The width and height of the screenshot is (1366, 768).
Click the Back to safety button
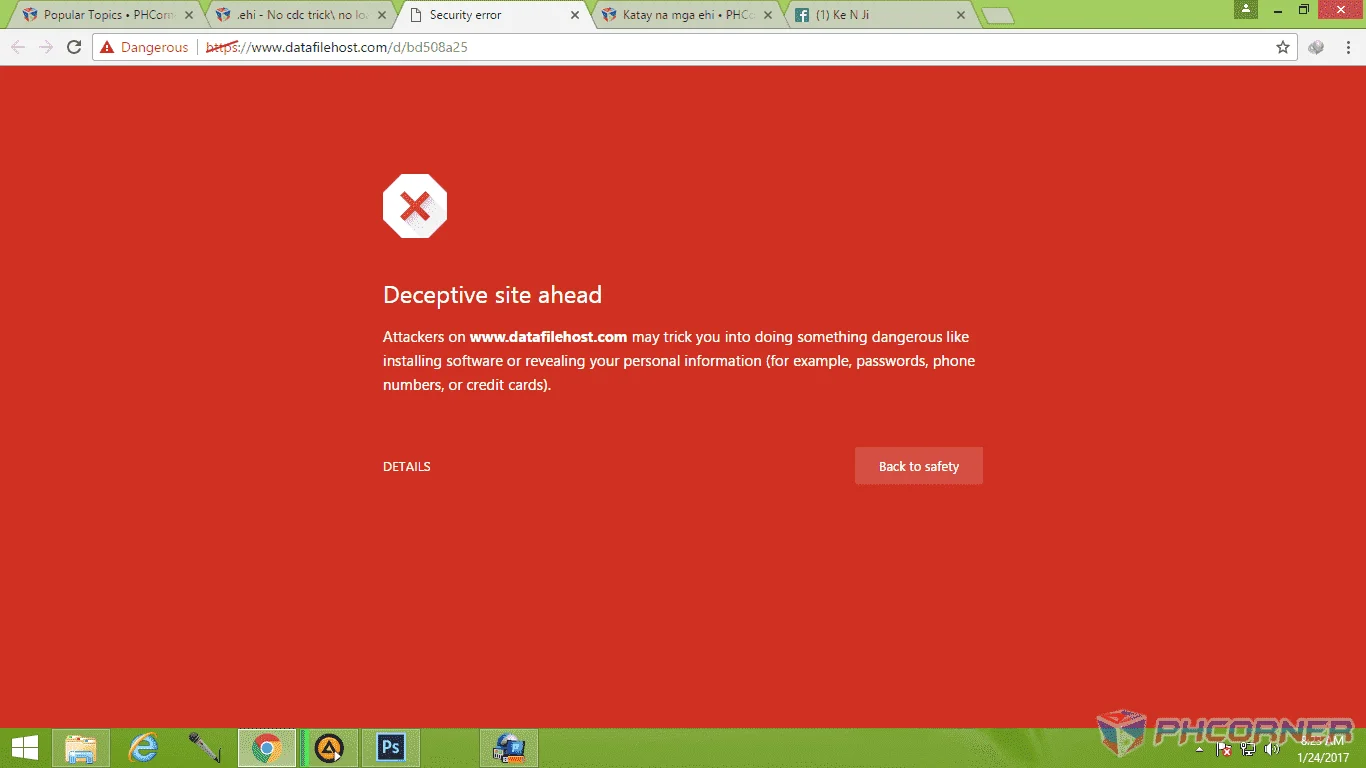coord(918,466)
